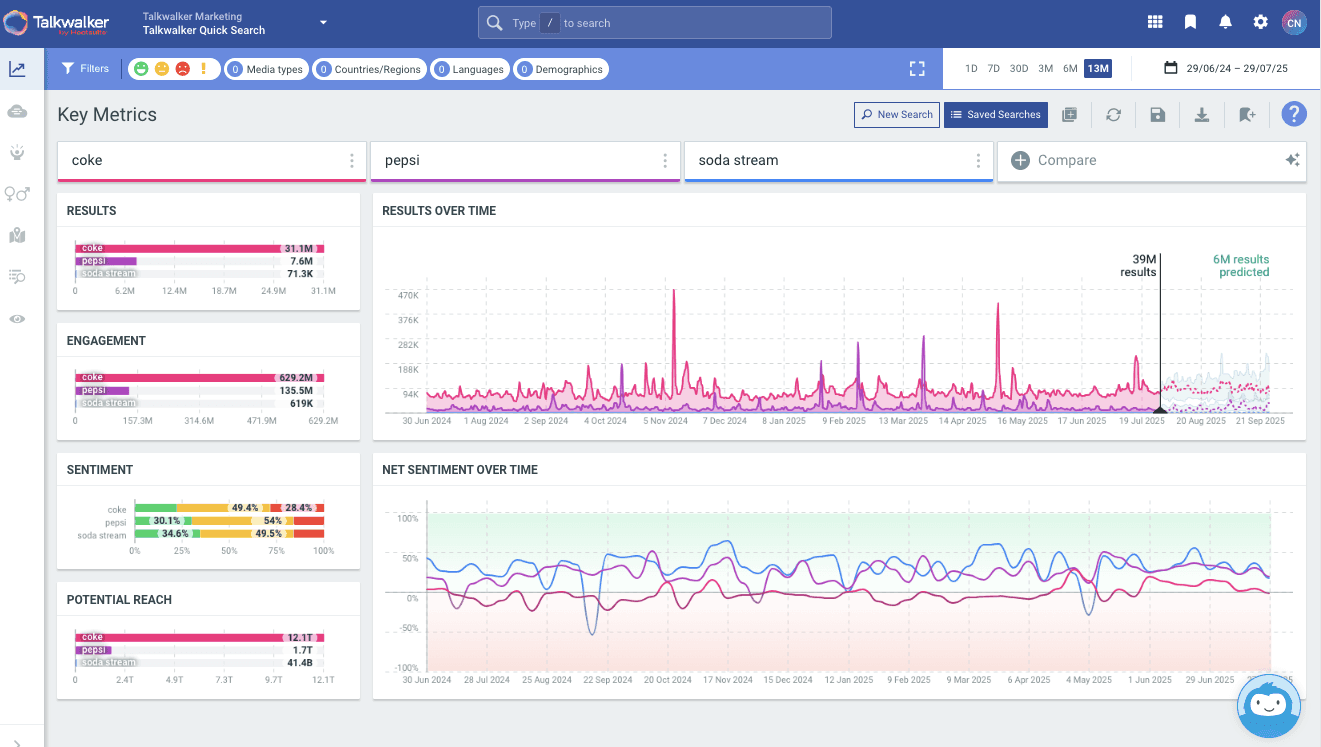Click the save floppy disk icon

[1157, 115]
